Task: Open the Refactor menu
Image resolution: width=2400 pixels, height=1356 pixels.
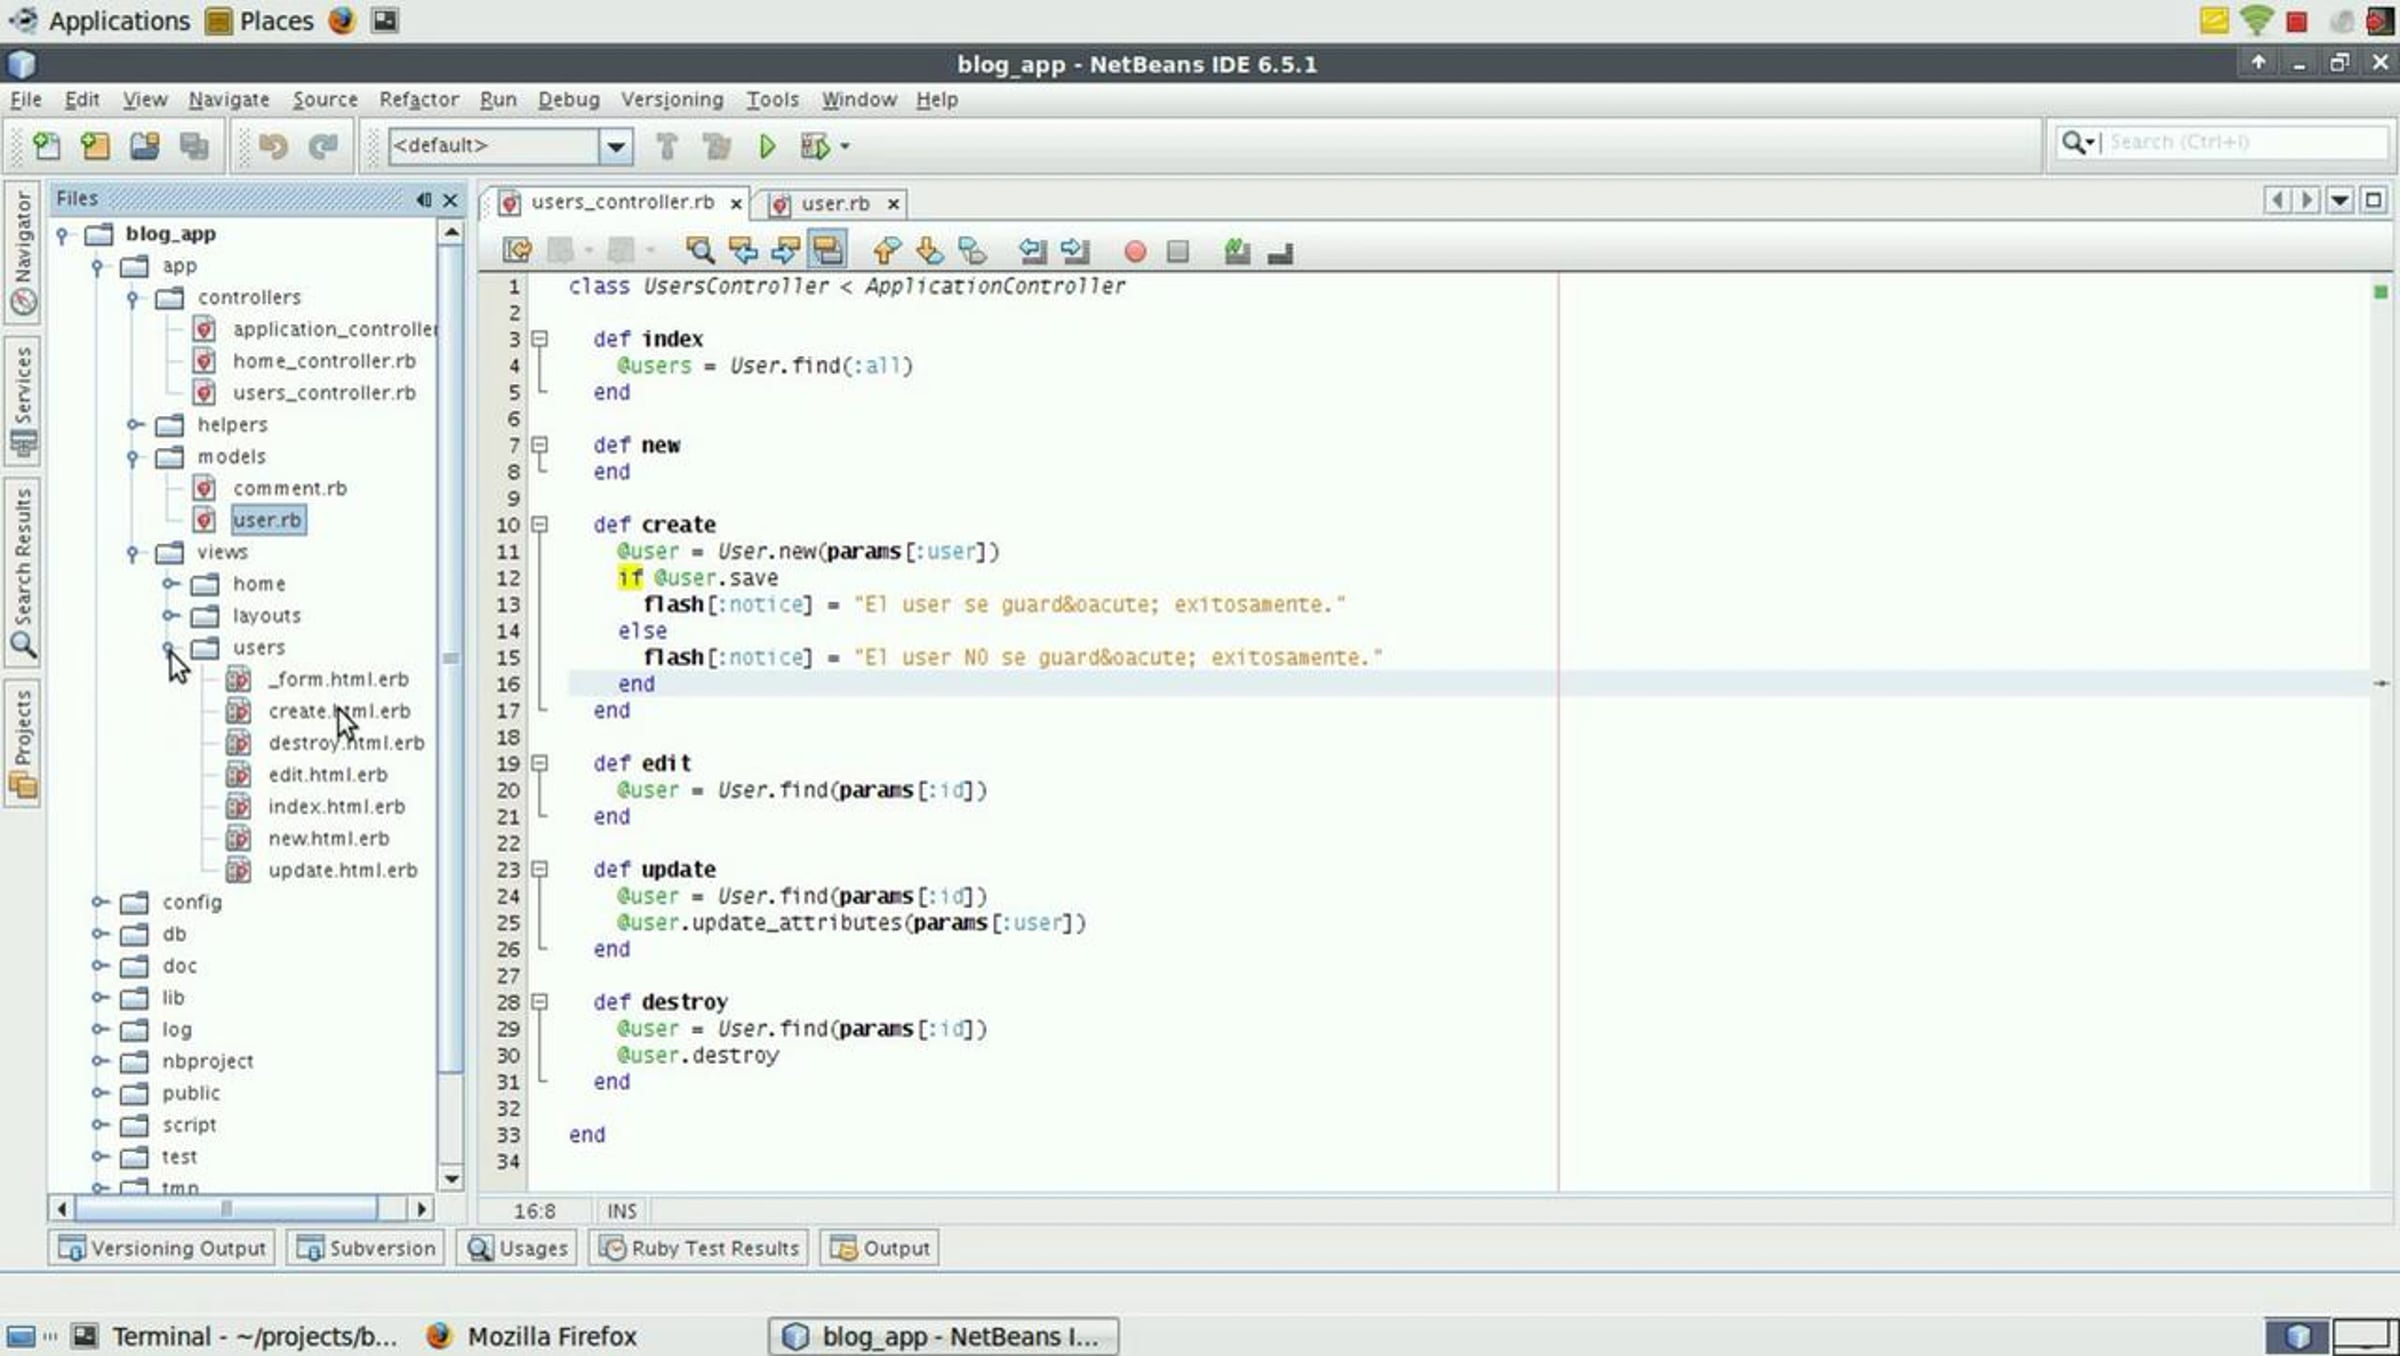Action: (418, 100)
